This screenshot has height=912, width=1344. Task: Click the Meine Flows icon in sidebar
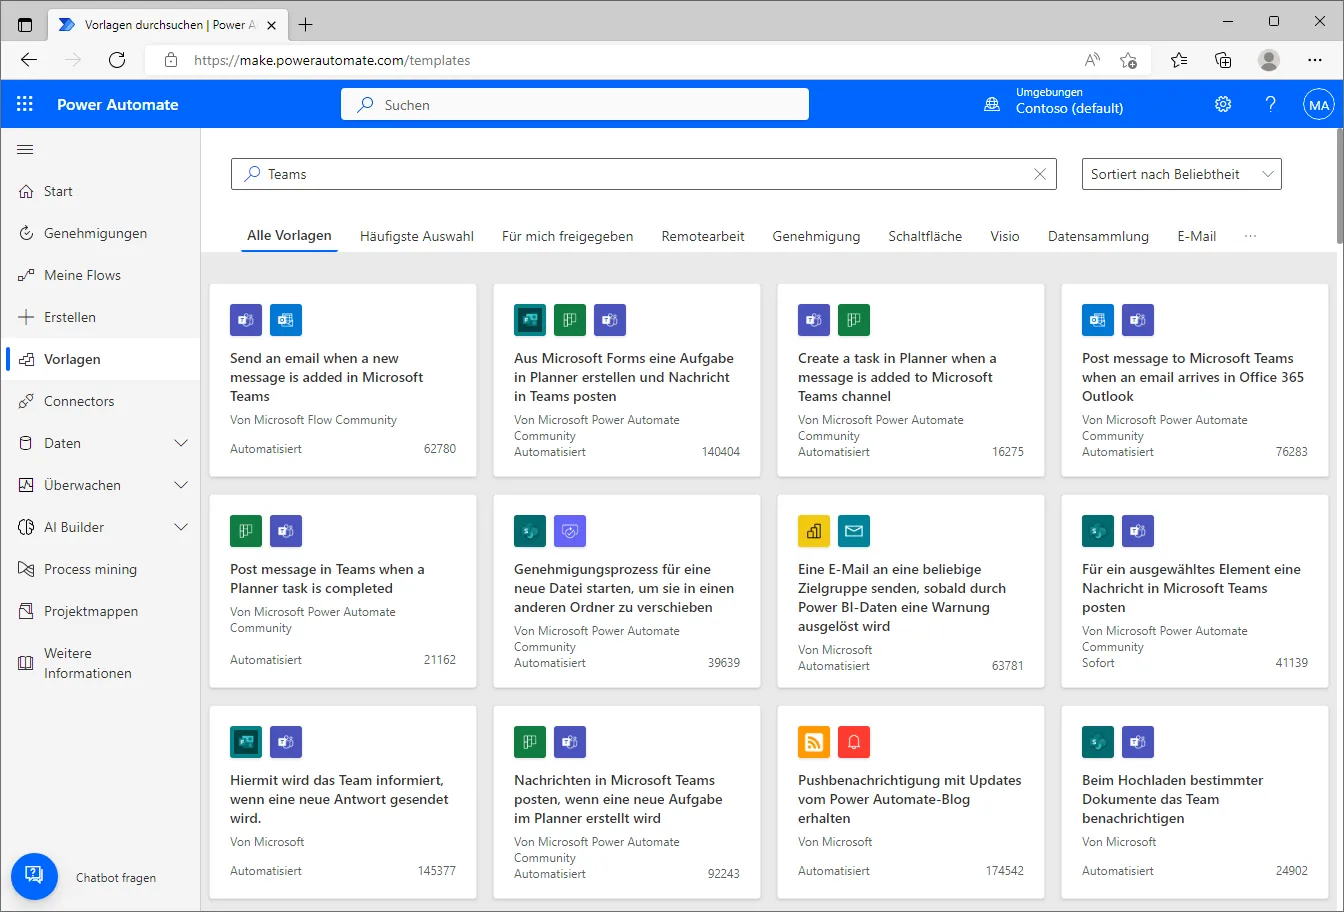[26, 275]
